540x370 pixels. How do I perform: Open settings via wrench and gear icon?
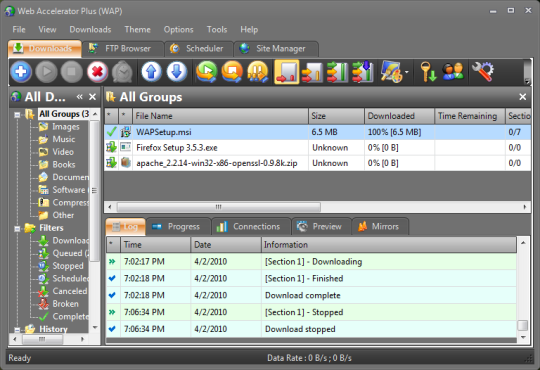pos(483,72)
